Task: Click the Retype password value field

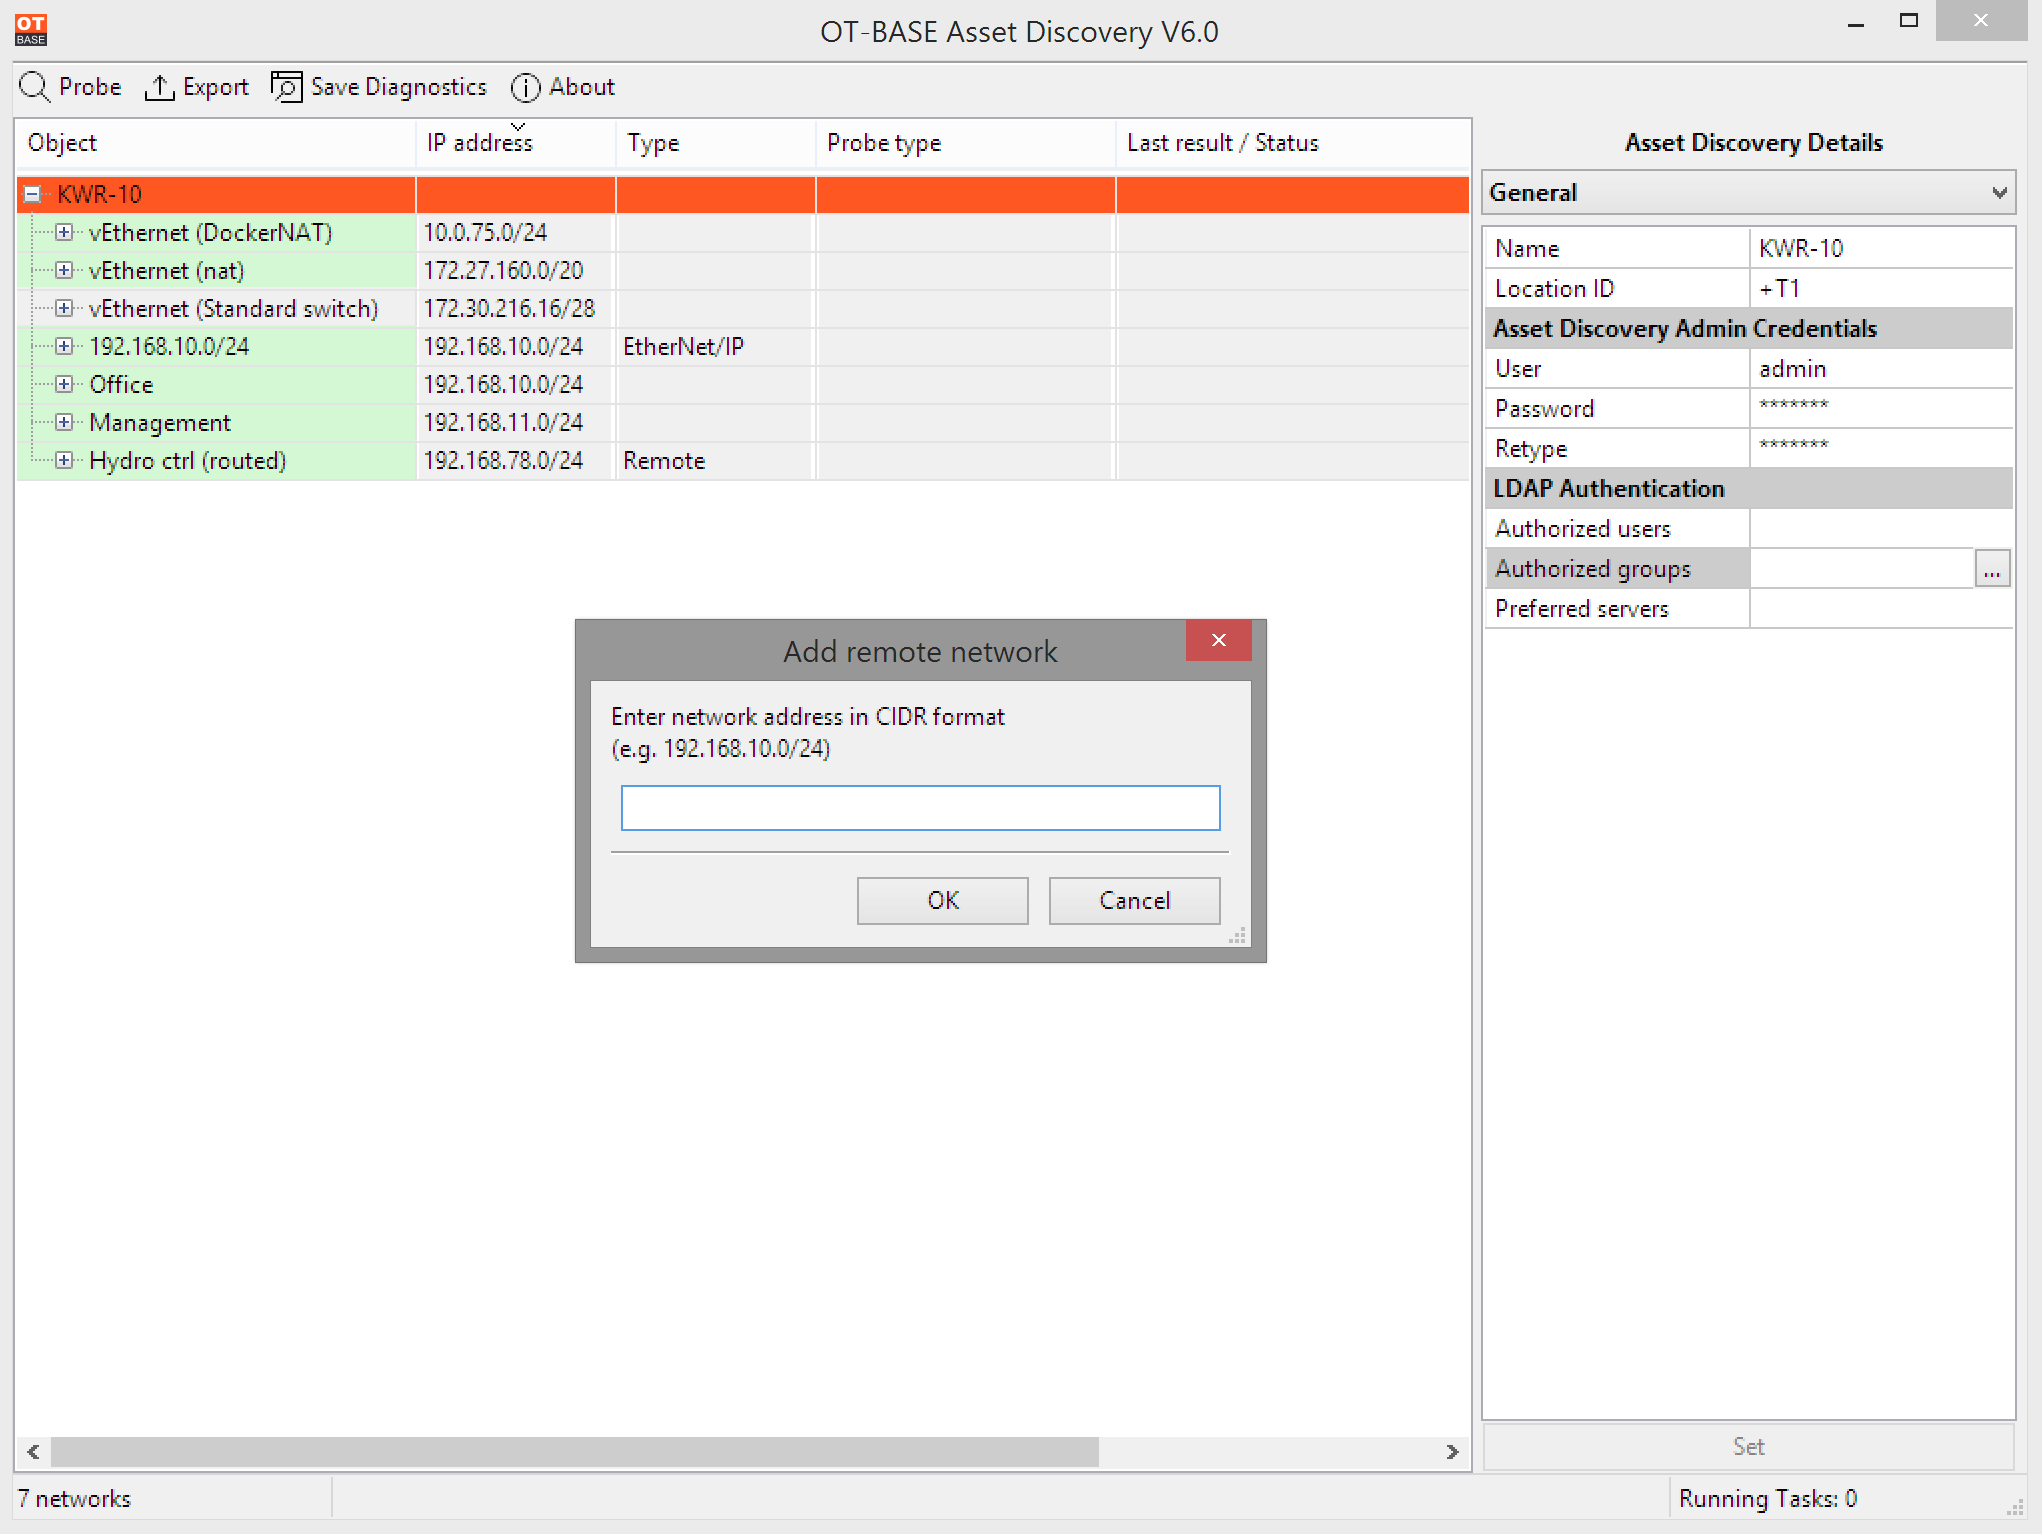Action: (x=1881, y=448)
